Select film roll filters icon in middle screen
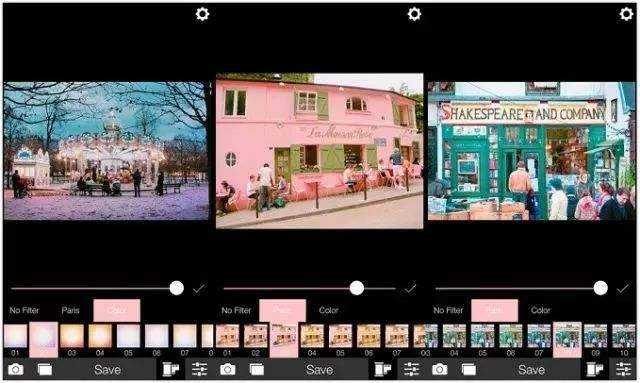The height and width of the screenshot is (383, 640). coord(383,370)
